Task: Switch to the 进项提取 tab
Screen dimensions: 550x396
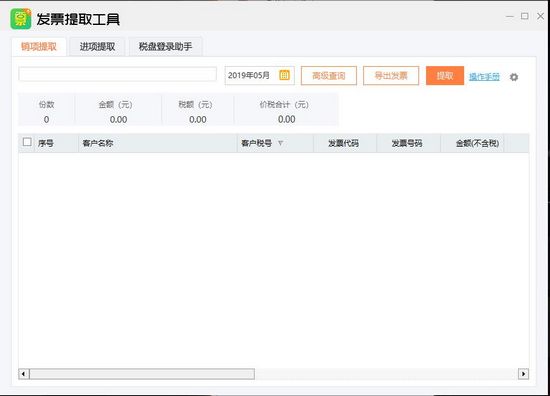Action: (97, 47)
